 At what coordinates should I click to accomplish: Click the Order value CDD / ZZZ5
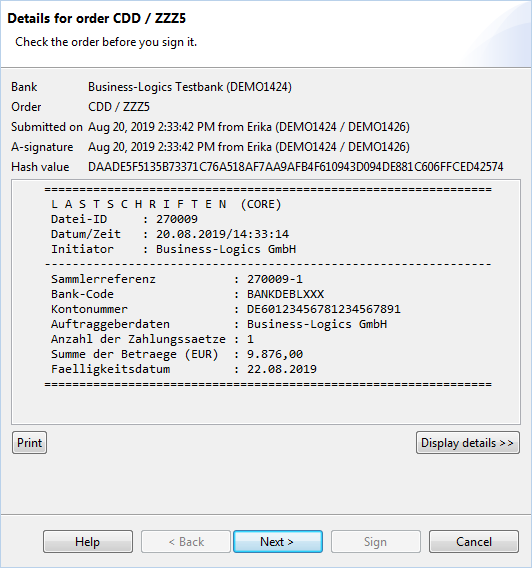point(119,107)
